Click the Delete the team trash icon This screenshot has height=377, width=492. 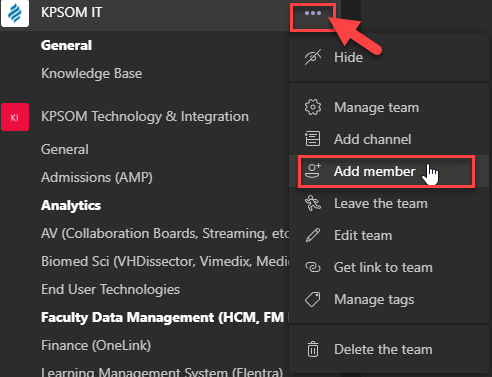[x=313, y=349]
